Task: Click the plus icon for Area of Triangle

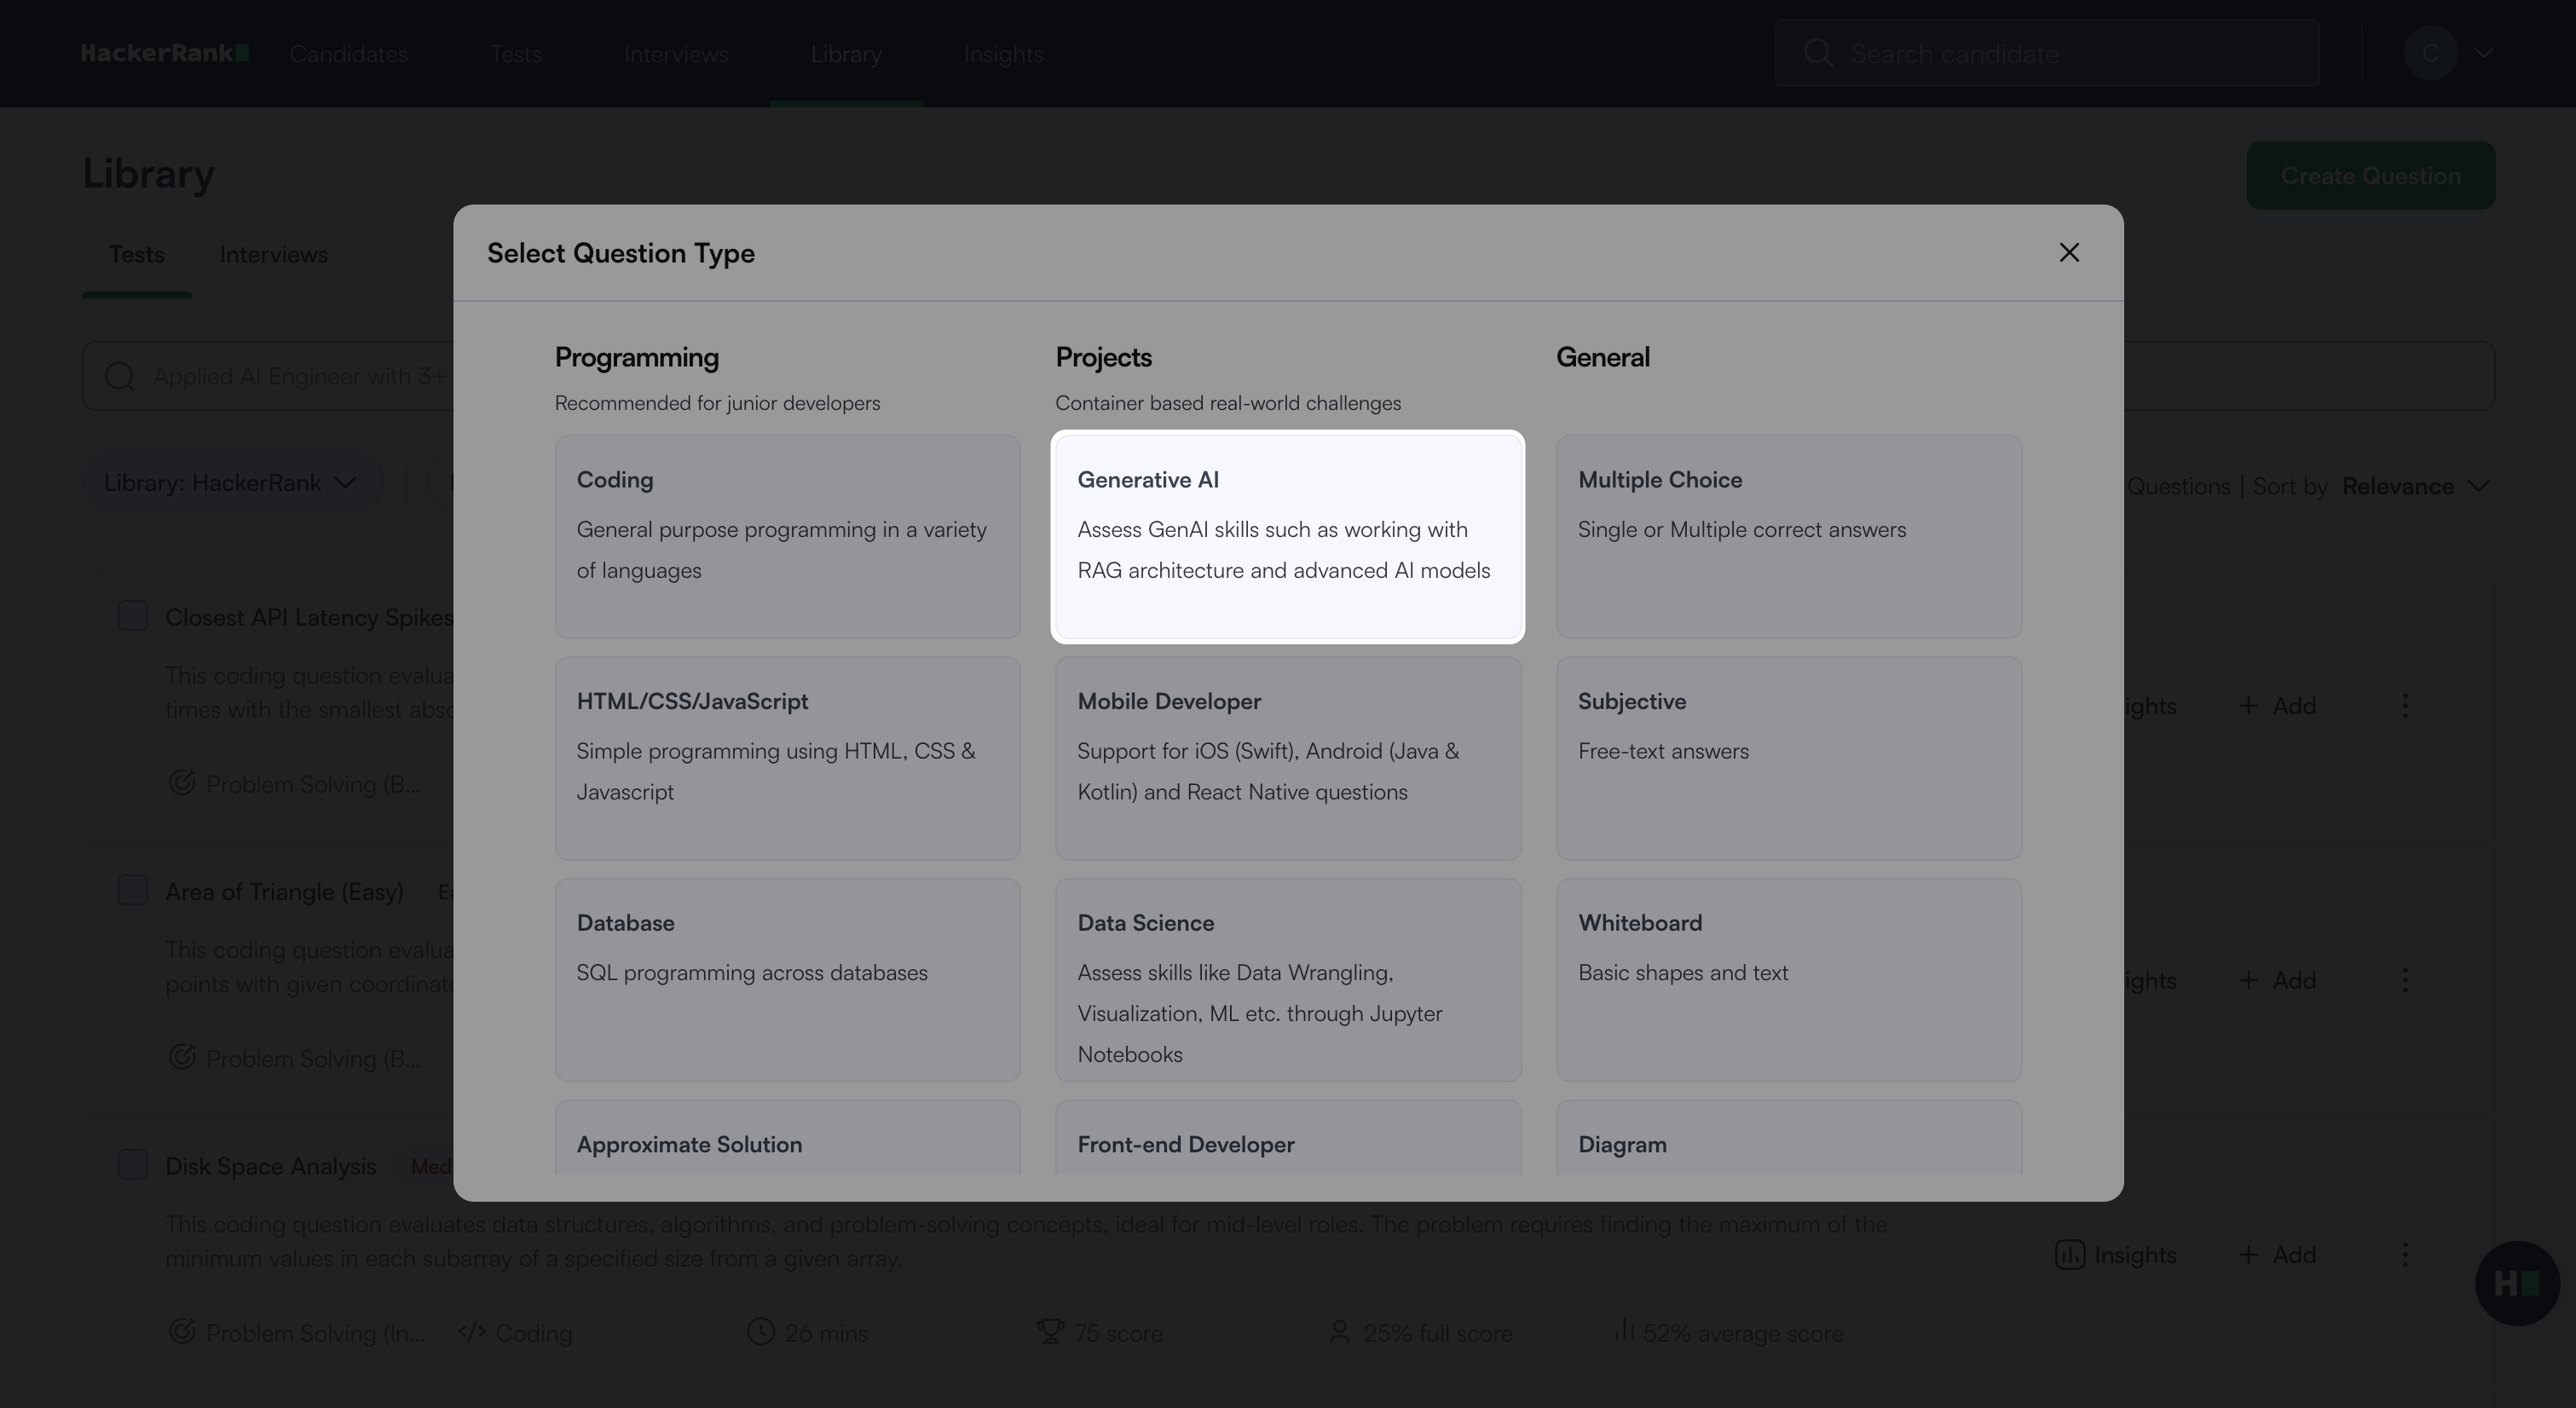Action: pyautogui.click(x=2248, y=980)
